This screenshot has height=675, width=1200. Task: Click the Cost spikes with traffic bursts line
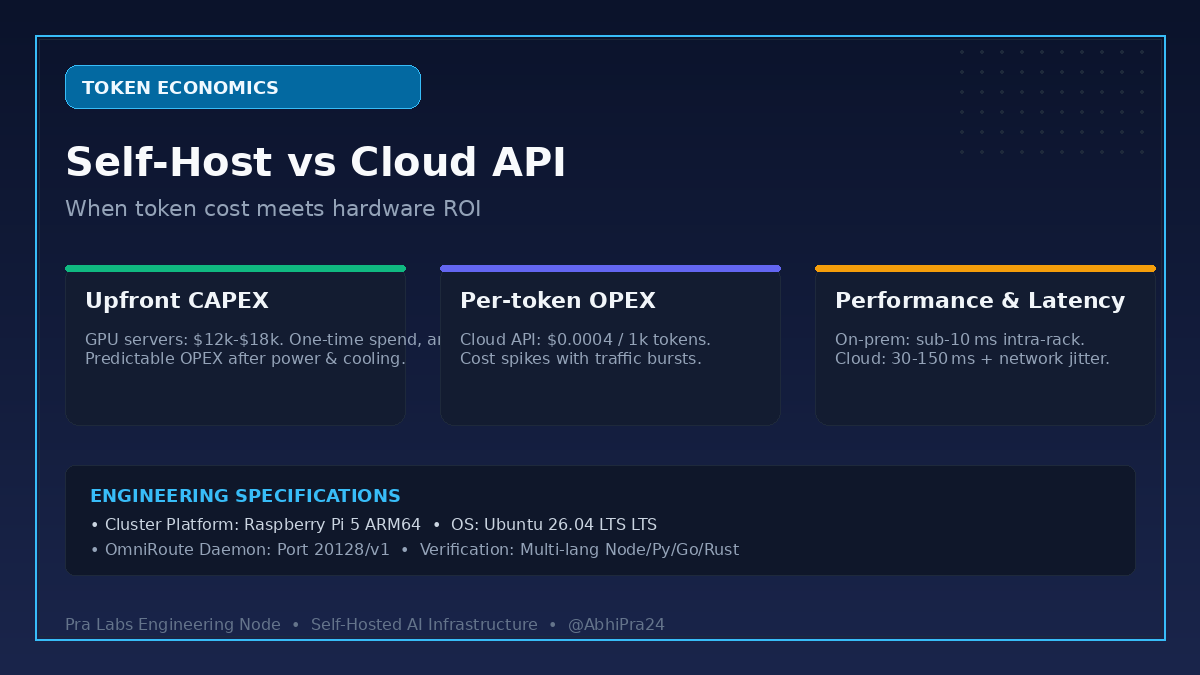[581, 358]
